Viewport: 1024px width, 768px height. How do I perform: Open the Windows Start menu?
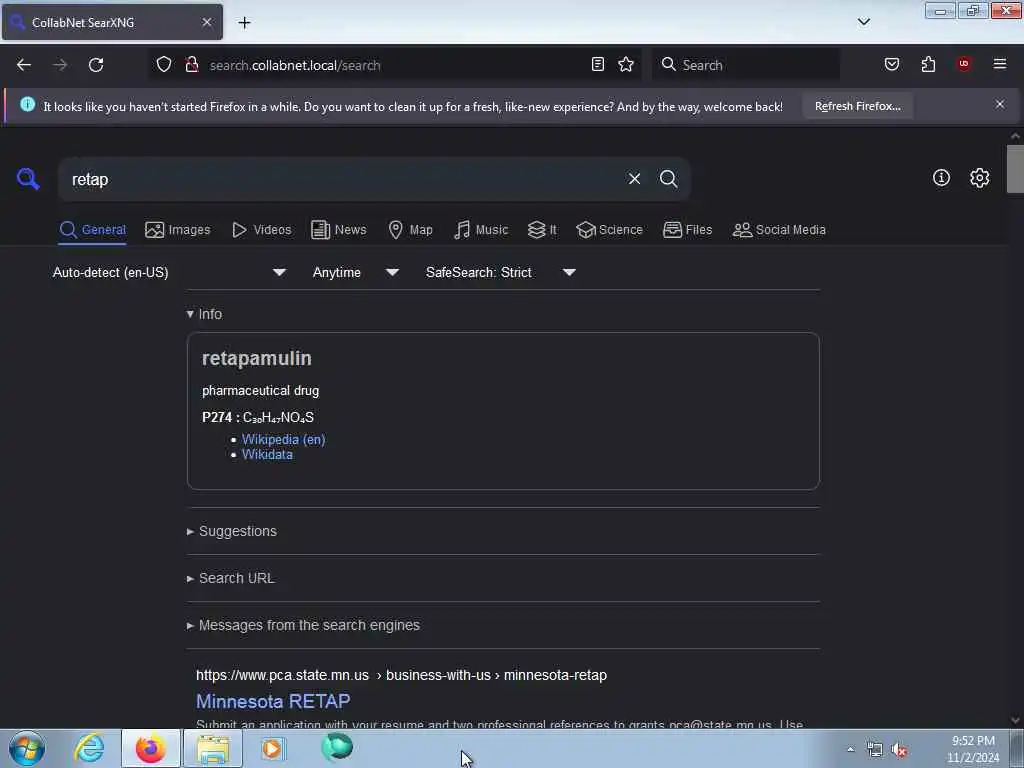(26, 748)
